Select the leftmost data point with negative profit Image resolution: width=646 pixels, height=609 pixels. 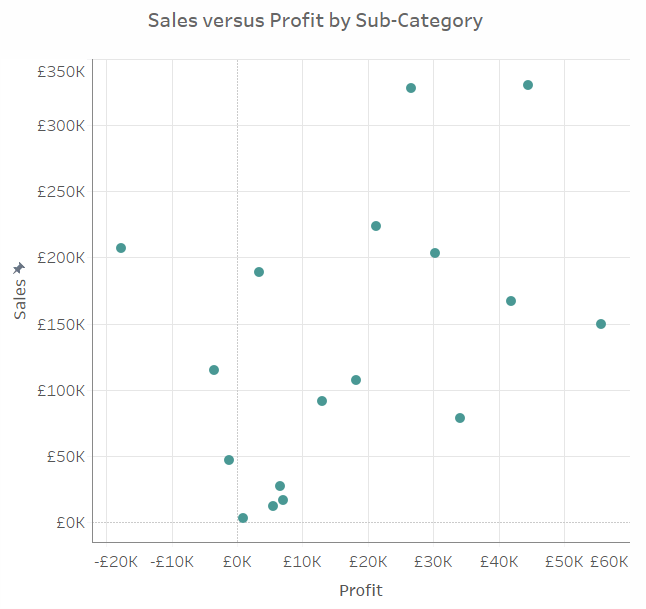click(x=121, y=248)
